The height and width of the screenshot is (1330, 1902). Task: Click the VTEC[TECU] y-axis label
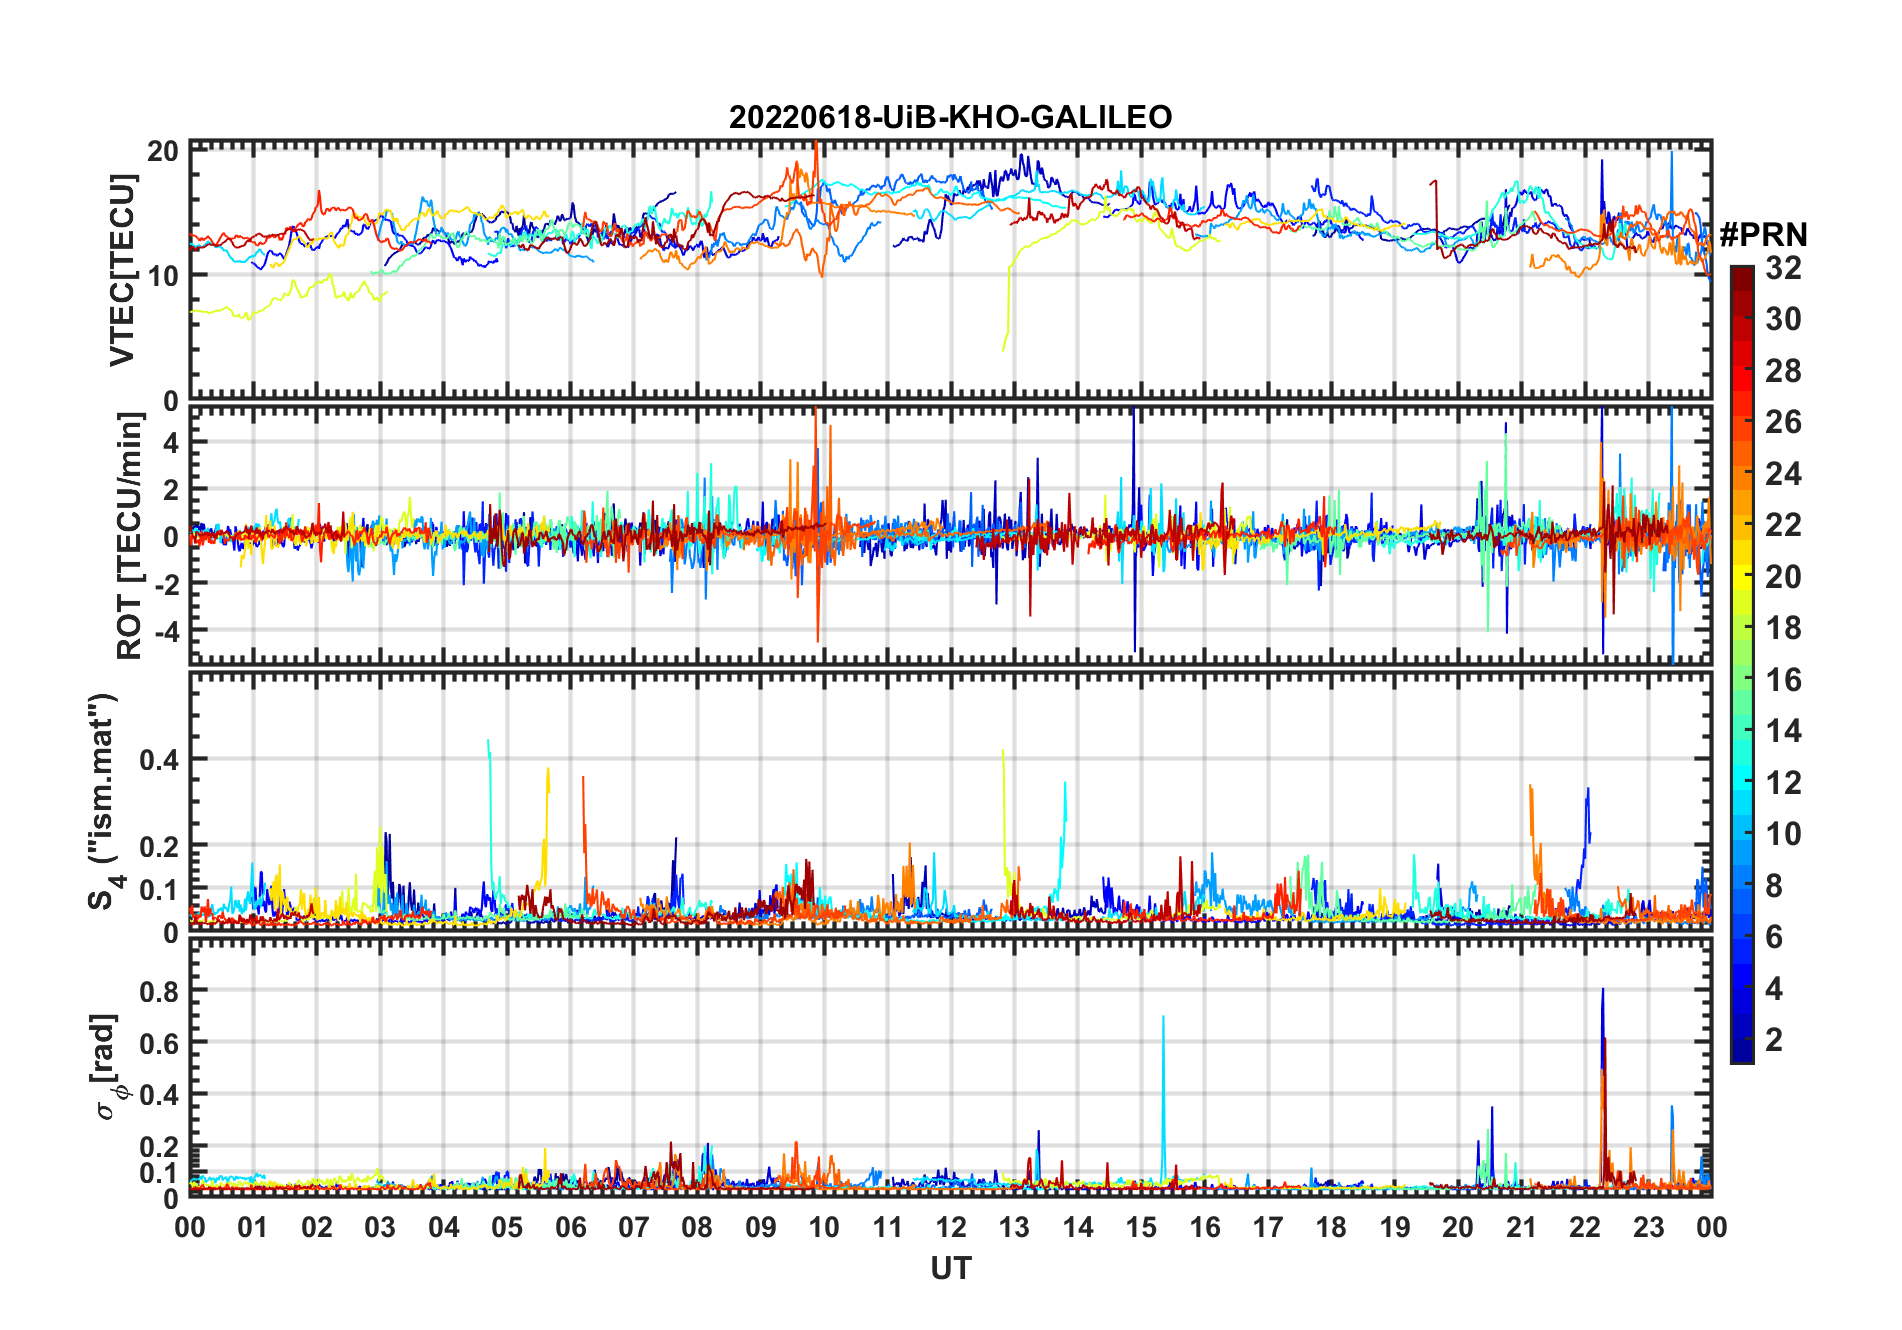pyautogui.click(x=121, y=270)
